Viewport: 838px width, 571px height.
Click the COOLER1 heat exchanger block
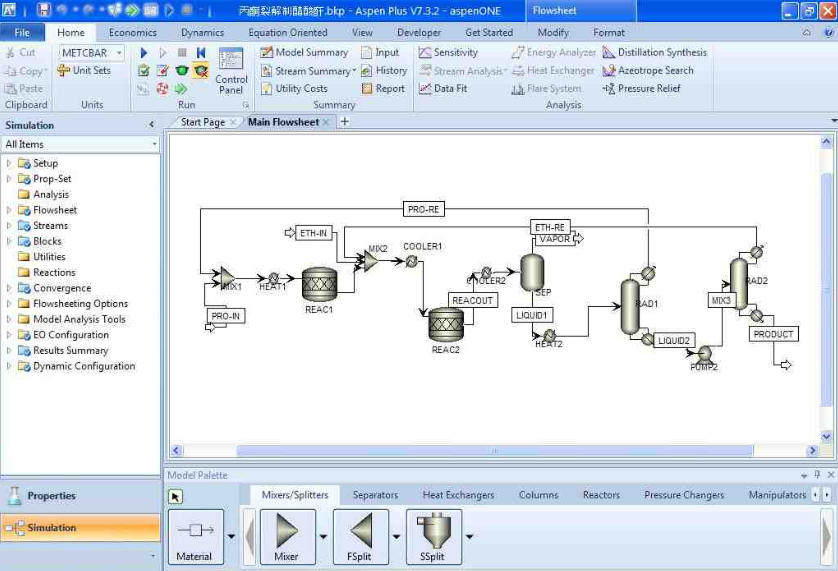(411, 261)
